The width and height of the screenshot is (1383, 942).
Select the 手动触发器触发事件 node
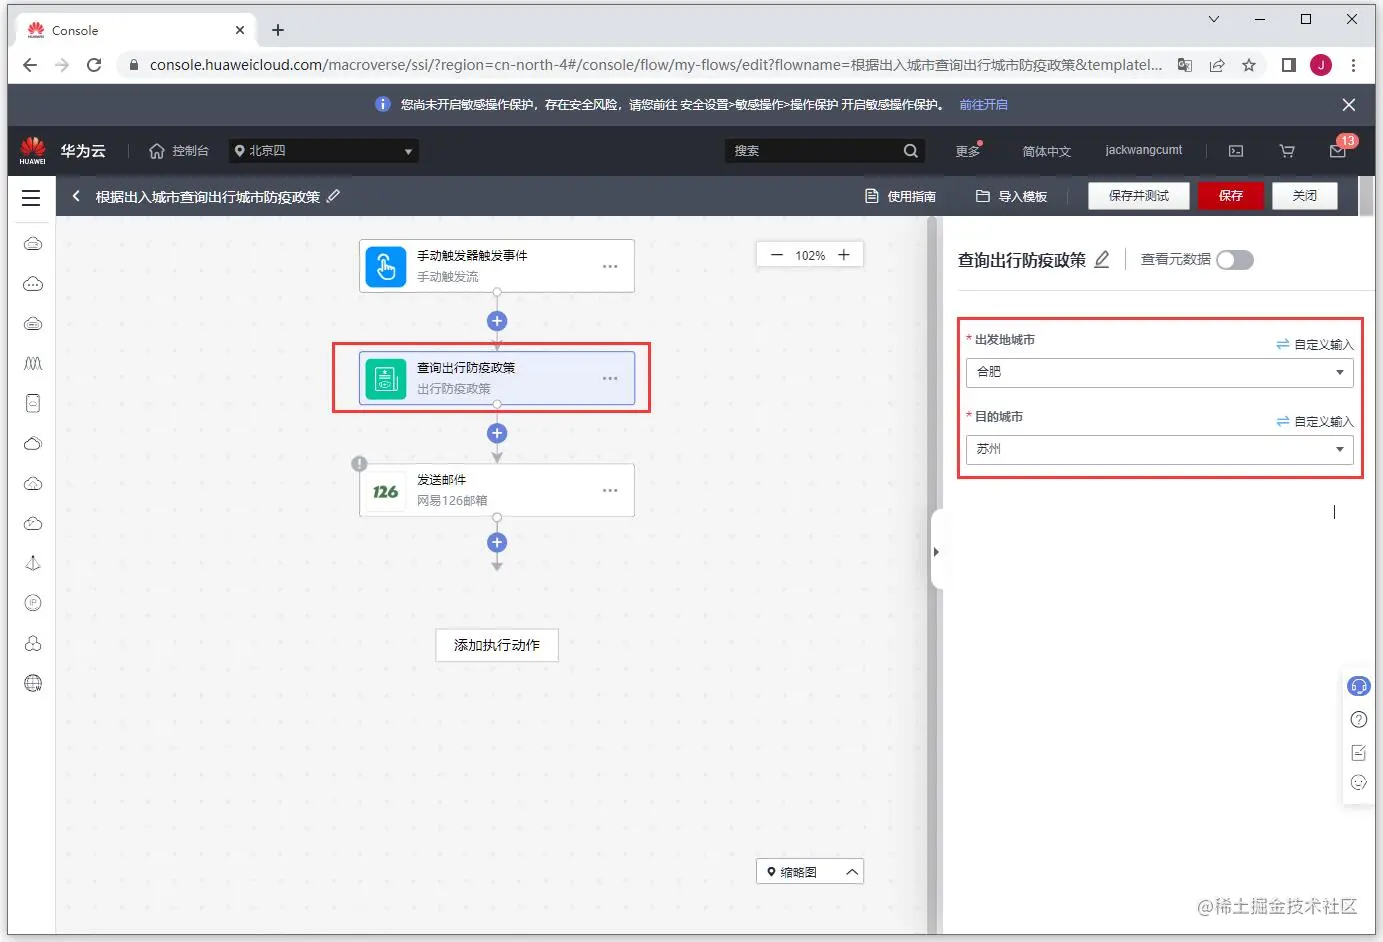tap(497, 266)
